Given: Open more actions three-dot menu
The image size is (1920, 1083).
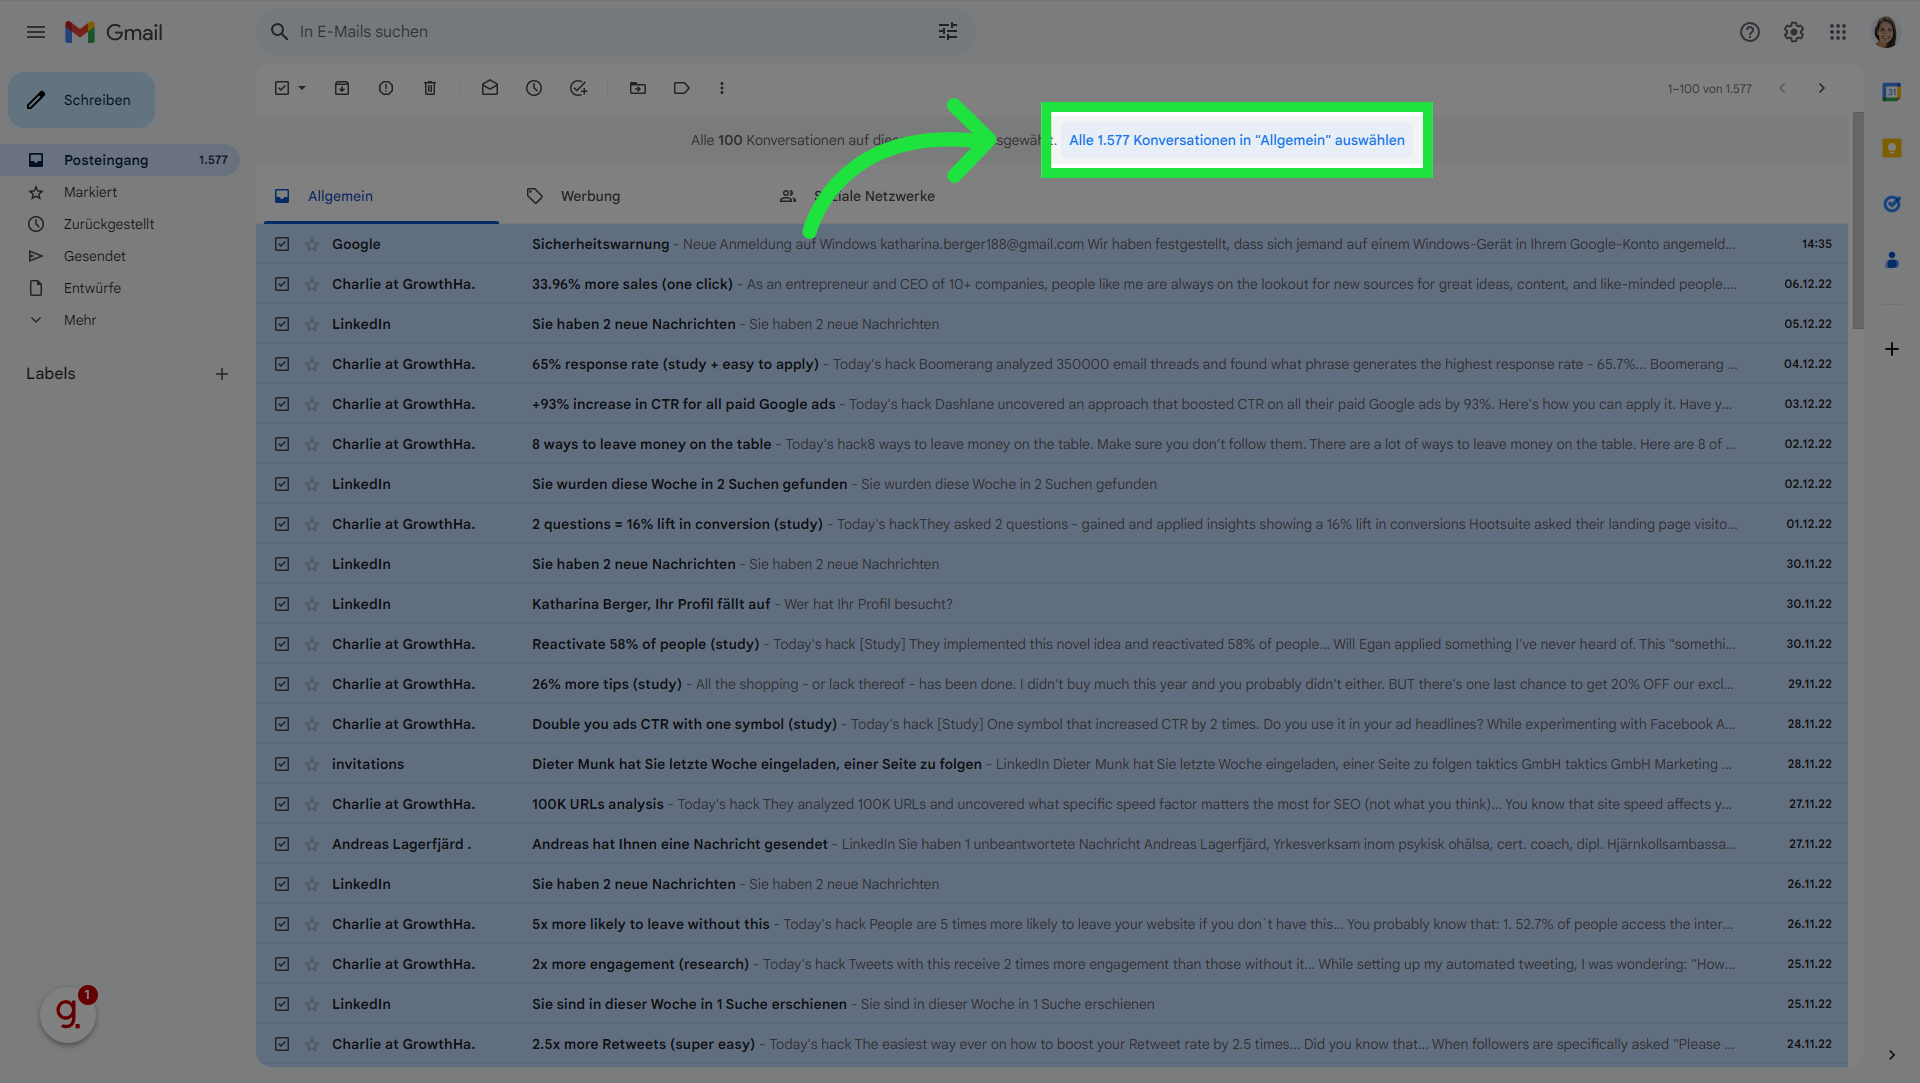Looking at the screenshot, I should 722,88.
